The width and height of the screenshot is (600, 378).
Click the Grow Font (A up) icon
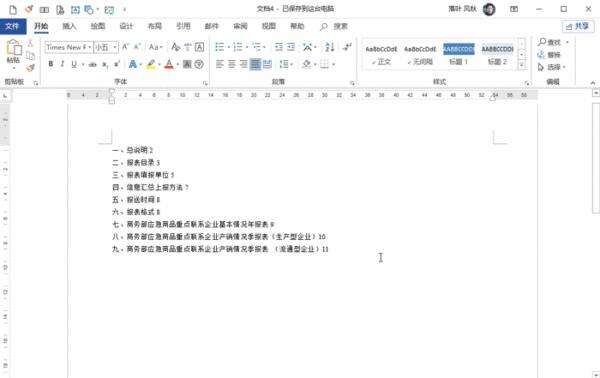click(125, 47)
